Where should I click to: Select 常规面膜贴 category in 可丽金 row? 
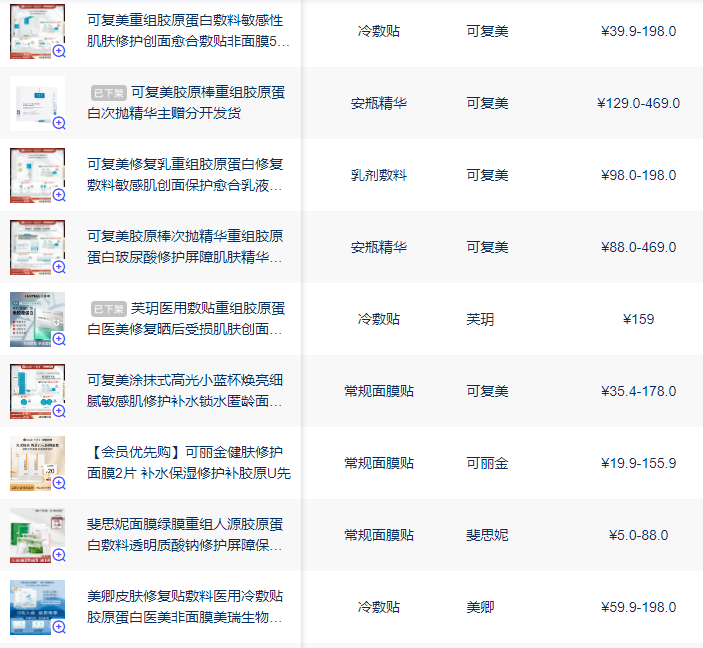coord(379,463)
